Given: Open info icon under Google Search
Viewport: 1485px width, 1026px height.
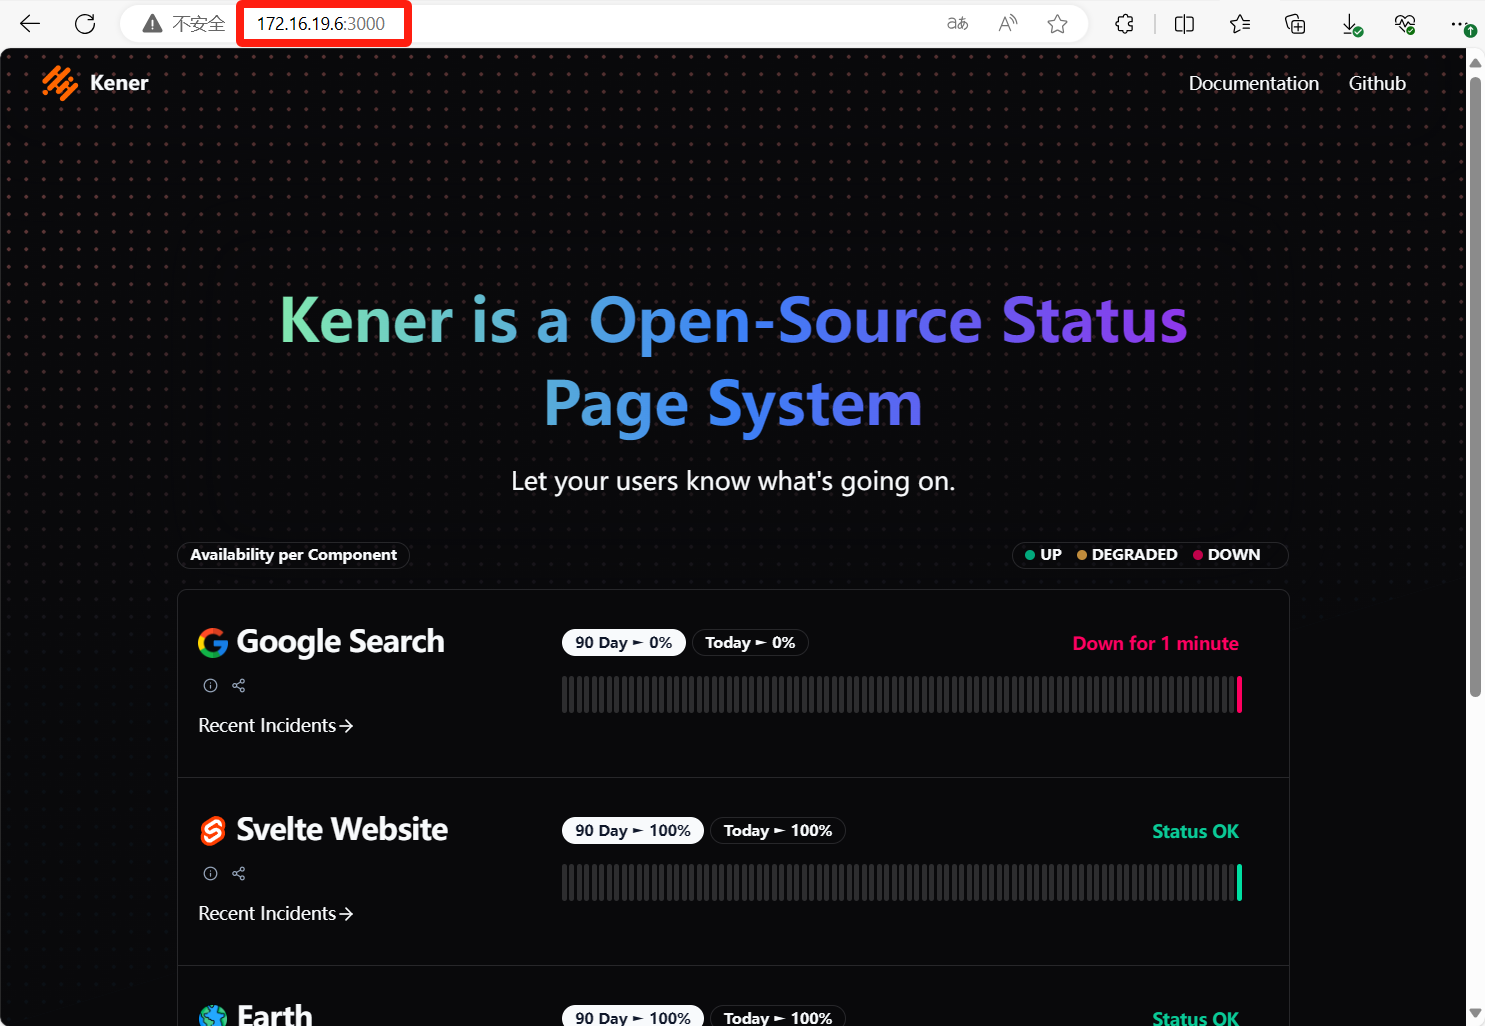Looking at the screenshot, I should click(x=210, y=686).
